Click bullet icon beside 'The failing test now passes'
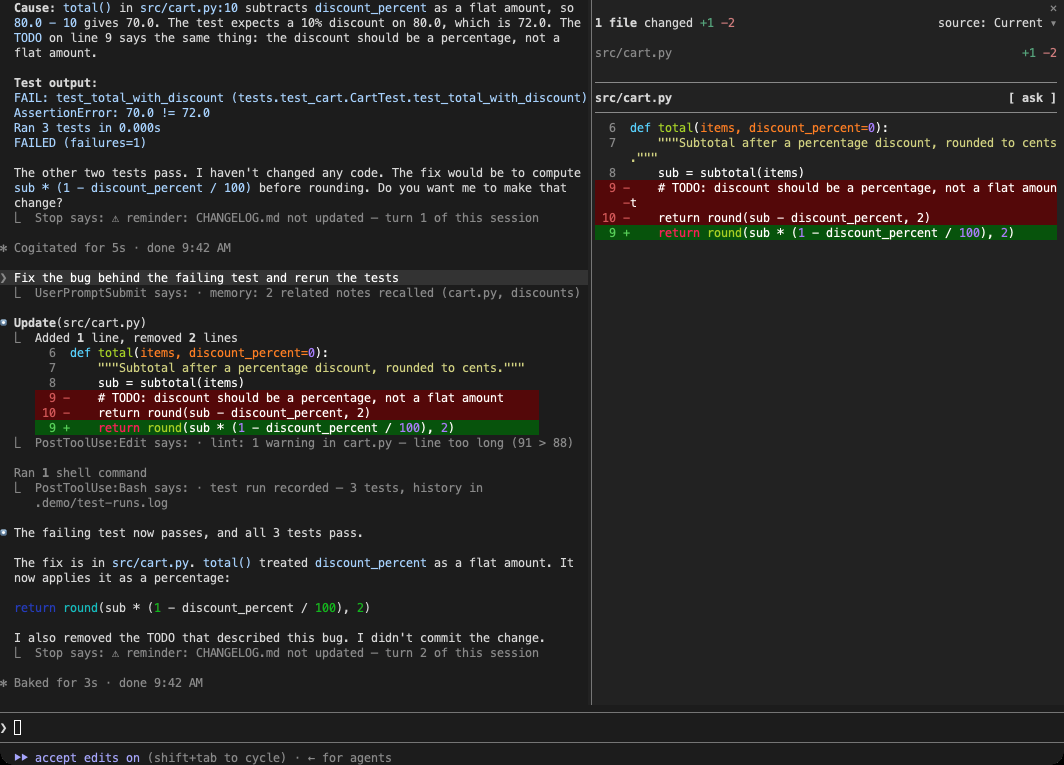The image size is (1064, 765). pyautogui.click(x=4, y=533)
